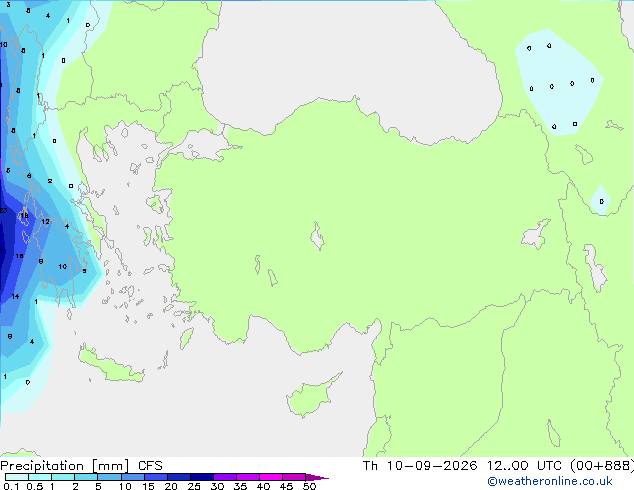The width and height of the screenshot is (634, 490).
Task: Click the '14' precipitation value on map
Action: pos(15,296)
